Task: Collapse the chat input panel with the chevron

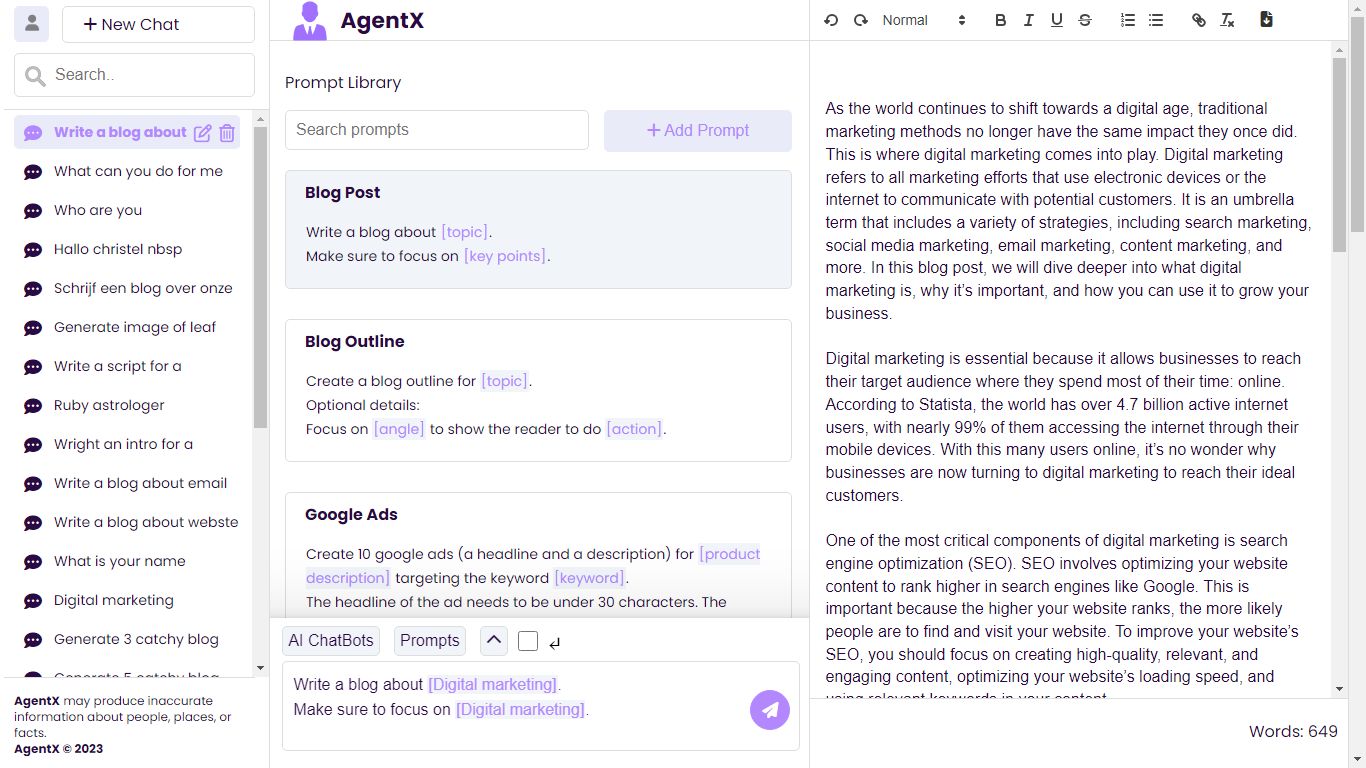Action: click(x=493, y=640)
